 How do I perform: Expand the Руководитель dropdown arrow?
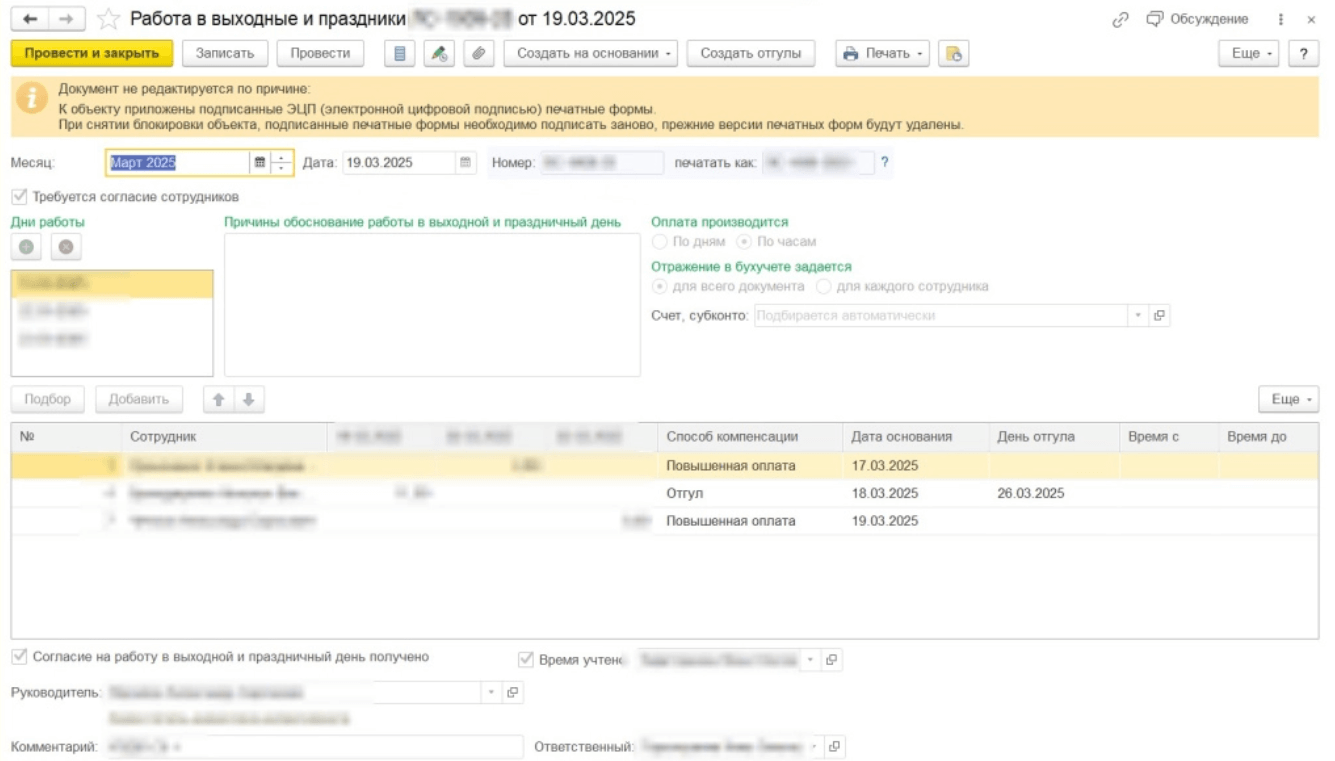[x=491, y=693]
